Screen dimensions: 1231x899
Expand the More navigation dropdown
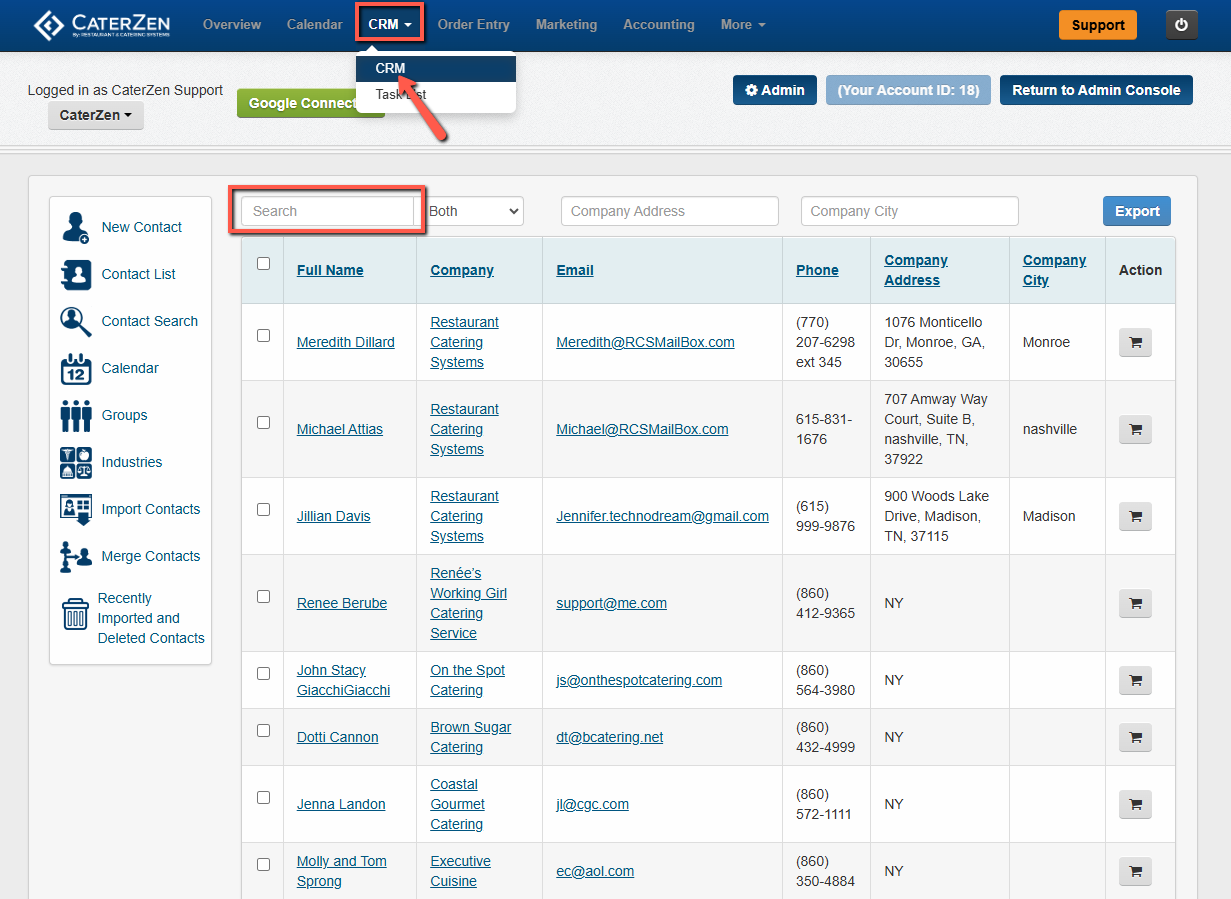pyautogui.click(x=743, y=24)
